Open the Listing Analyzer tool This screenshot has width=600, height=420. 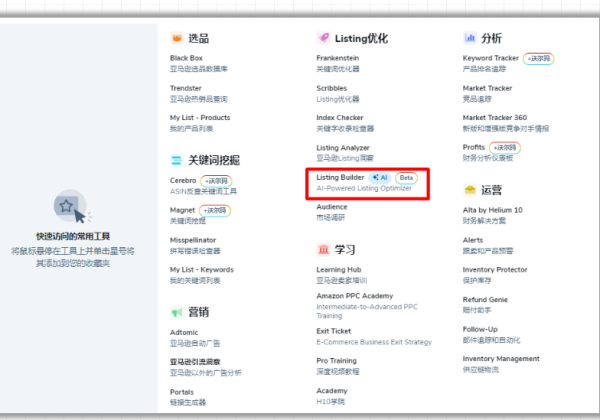(x=343, y=148)
